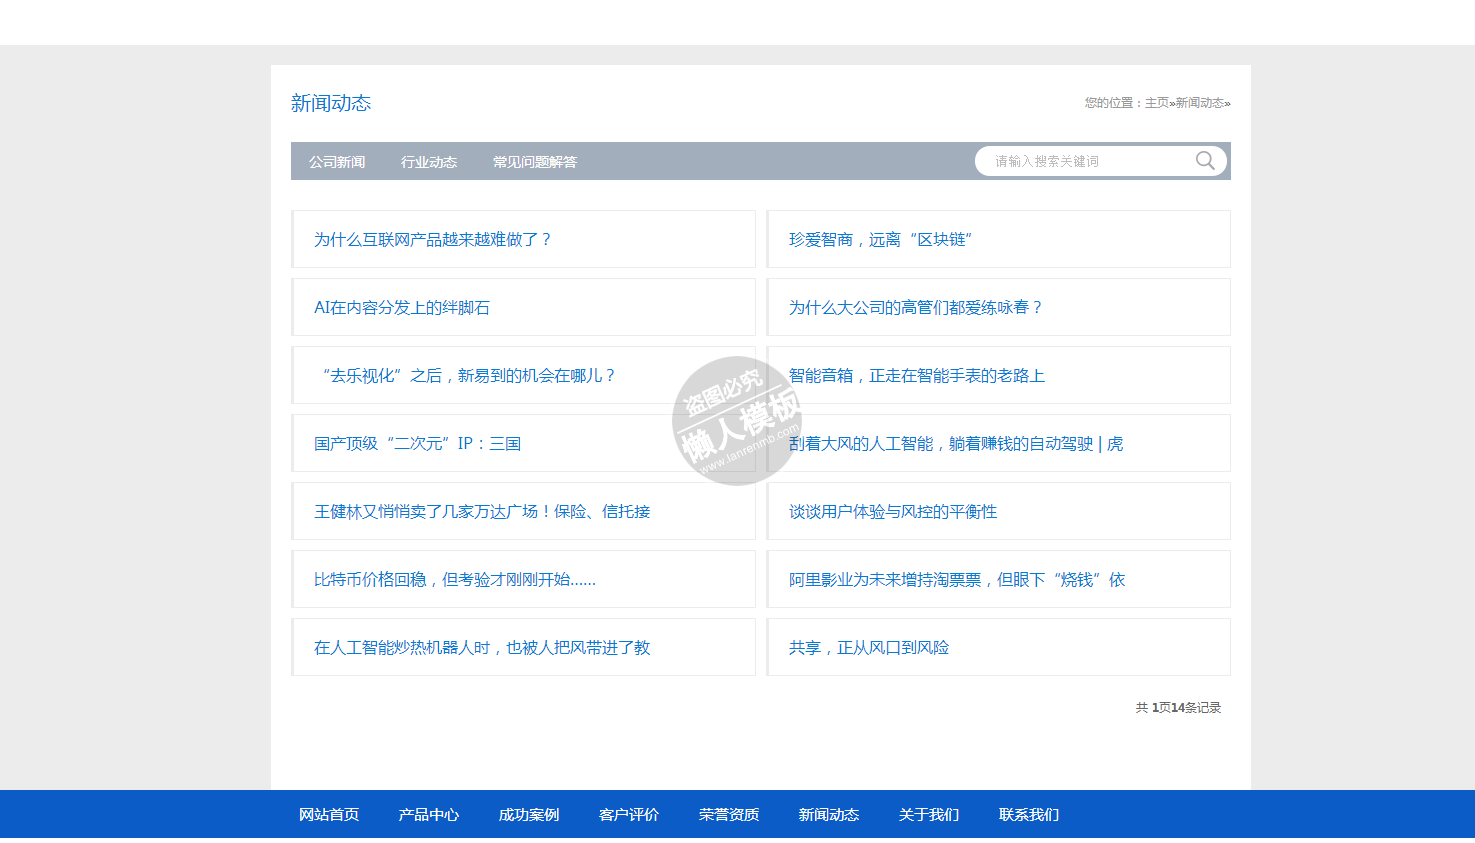Open the 比特币价格回稳 article

coord(454,580)
